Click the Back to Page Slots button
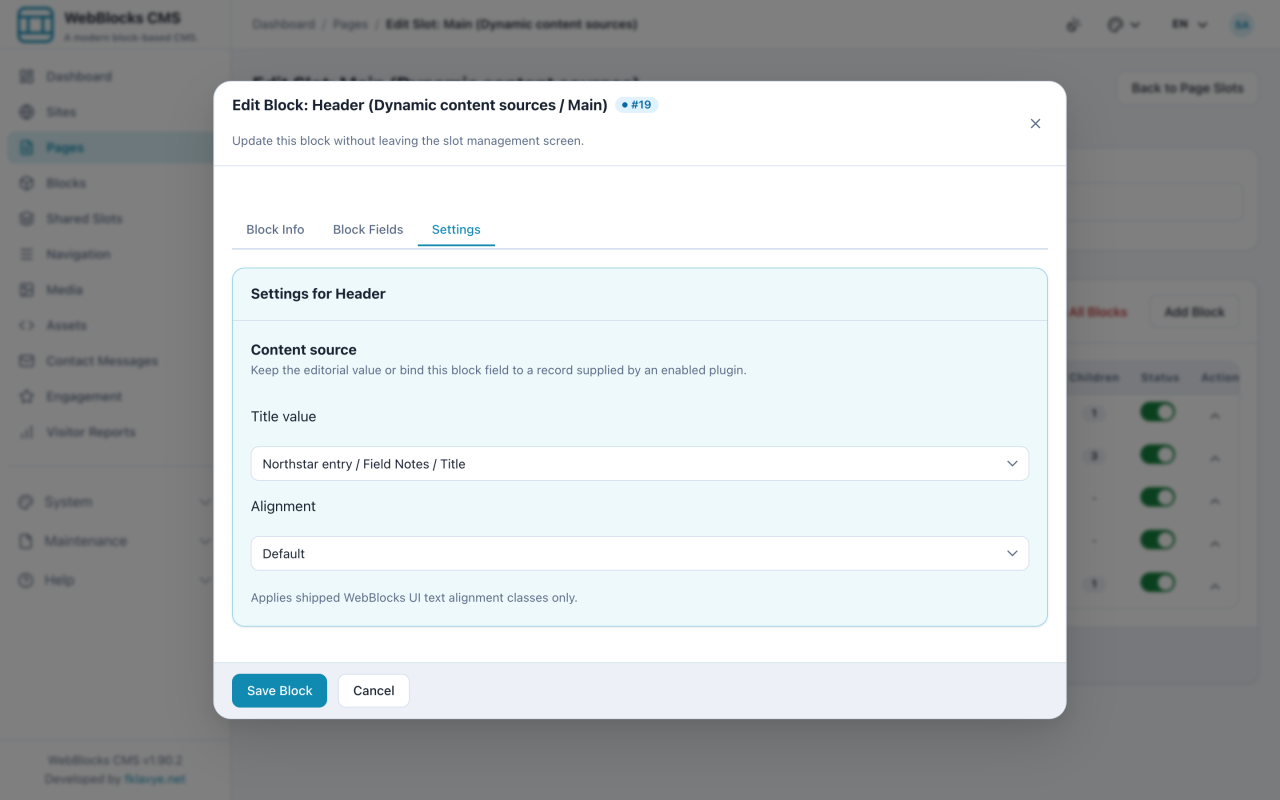The width and height of the screenshot is (1280, 800). (x=1187, y=88)
